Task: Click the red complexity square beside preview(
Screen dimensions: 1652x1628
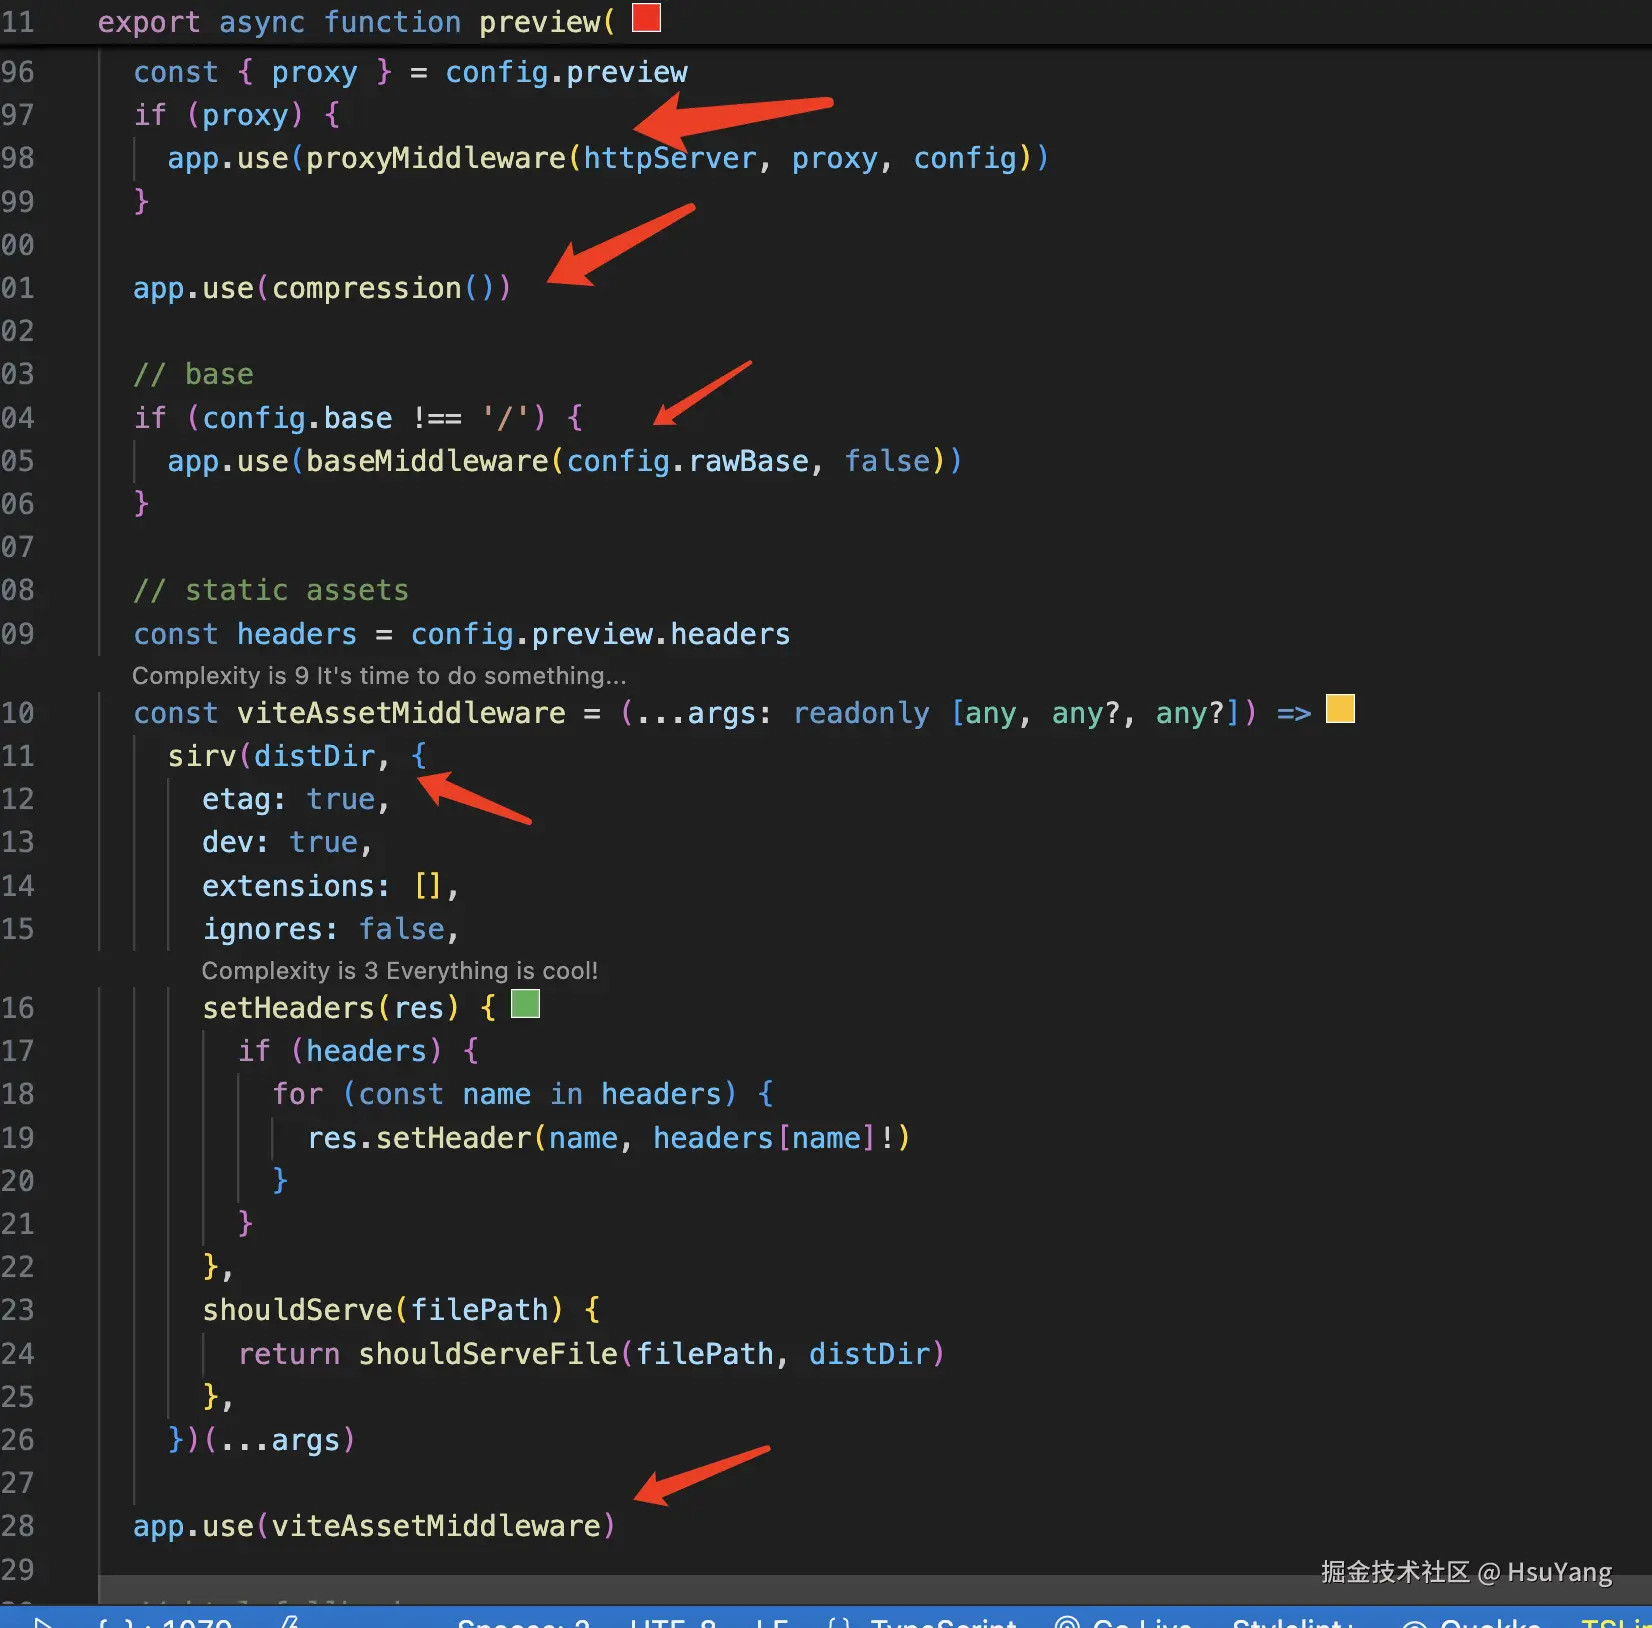Action: coord(647,18)
